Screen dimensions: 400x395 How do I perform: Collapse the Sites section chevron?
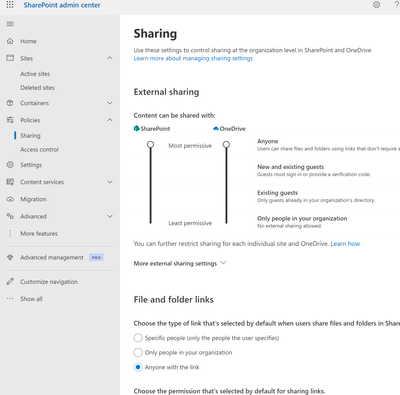110,58
